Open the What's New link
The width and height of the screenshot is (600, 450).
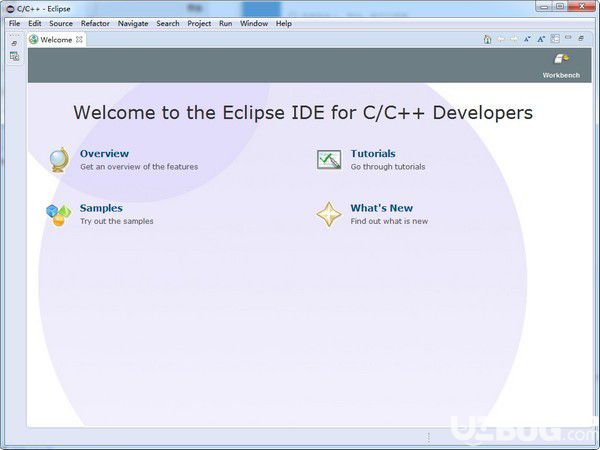coord(382,208)
